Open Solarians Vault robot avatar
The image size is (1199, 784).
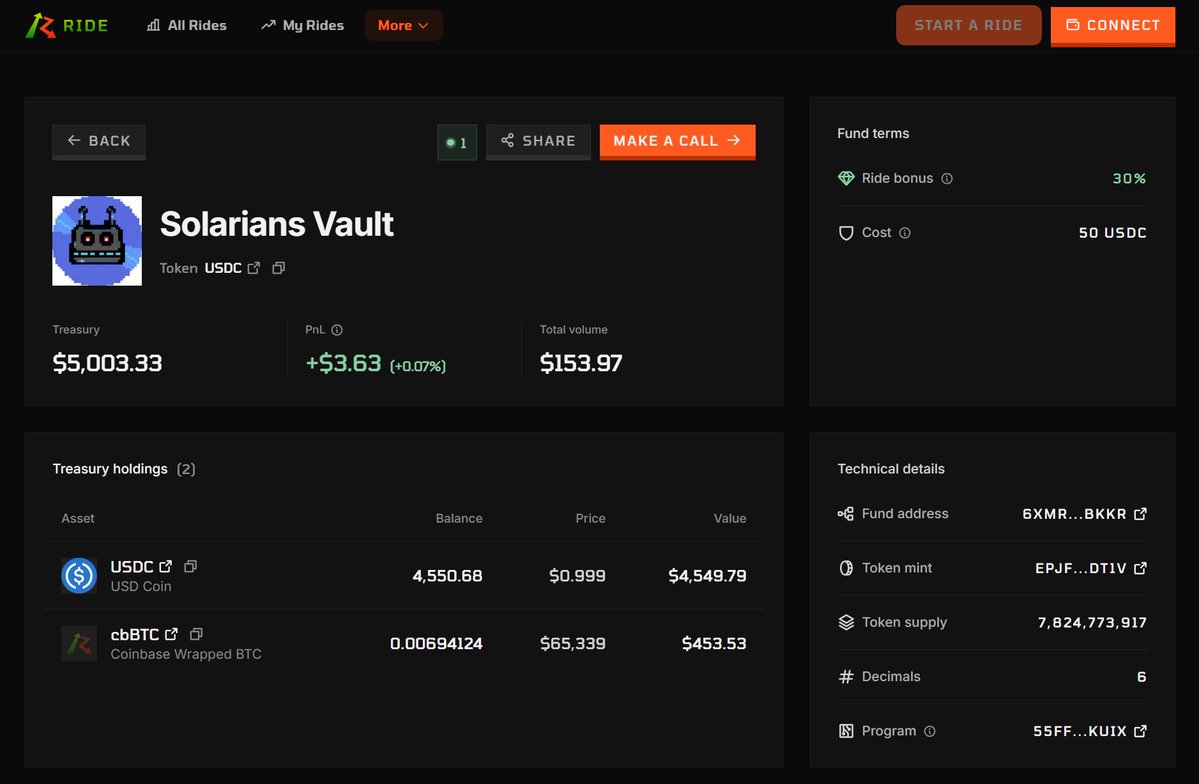tap(97, 241)
